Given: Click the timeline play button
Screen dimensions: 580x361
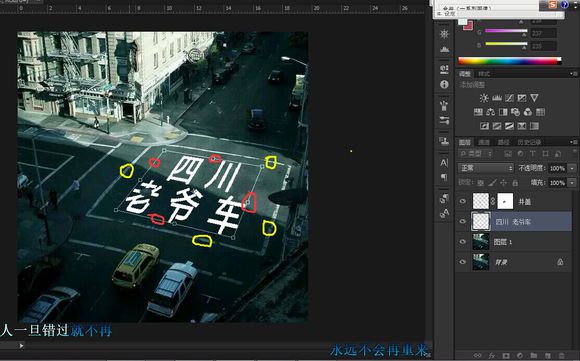Looking at the screenshot, I should (x=21, y=345).
